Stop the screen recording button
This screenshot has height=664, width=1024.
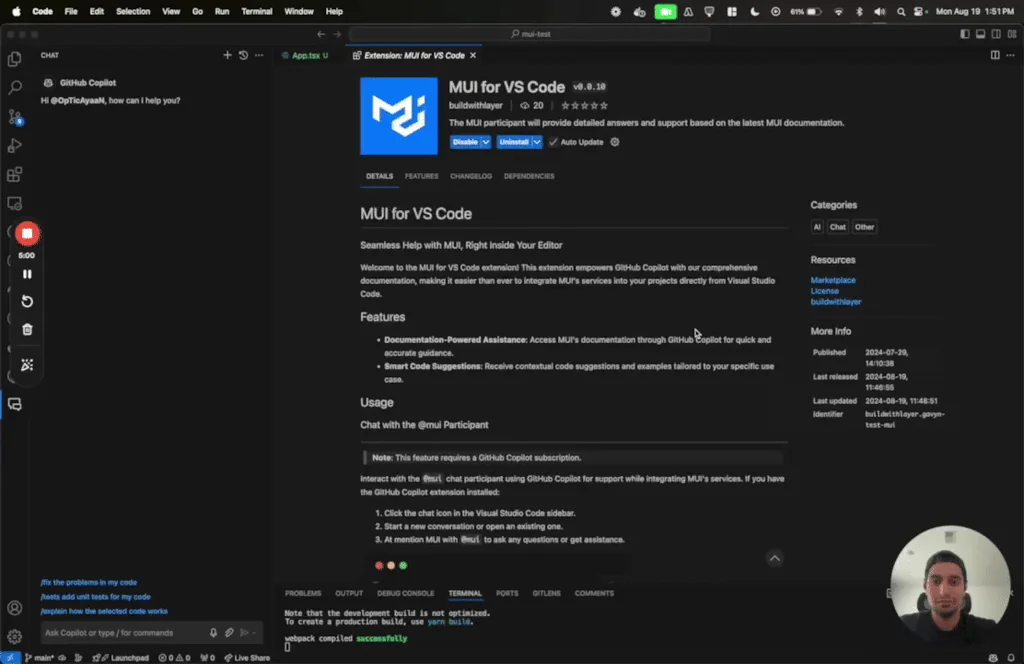[x=26, y=233]
